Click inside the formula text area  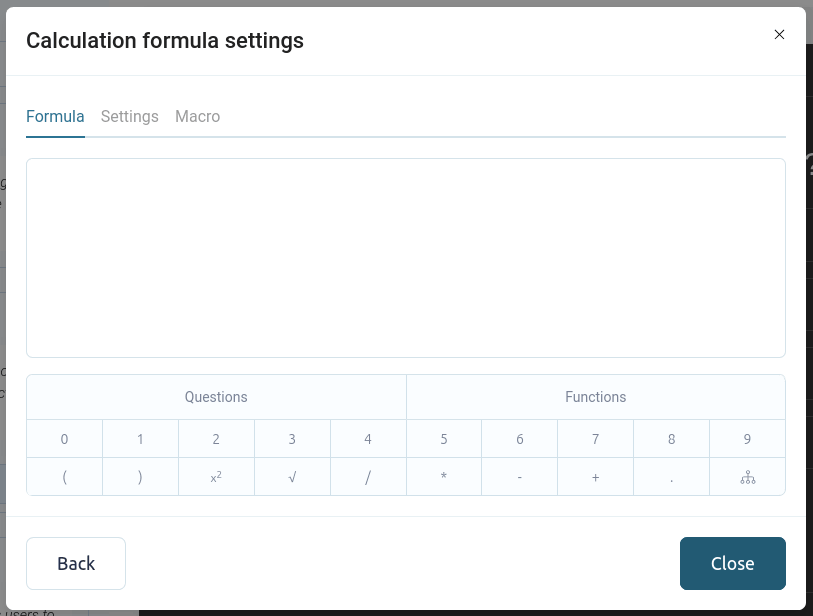(405, 257)
